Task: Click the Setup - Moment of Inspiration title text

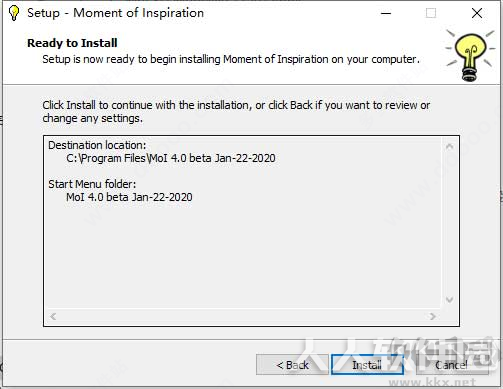Action: (115, 13)
